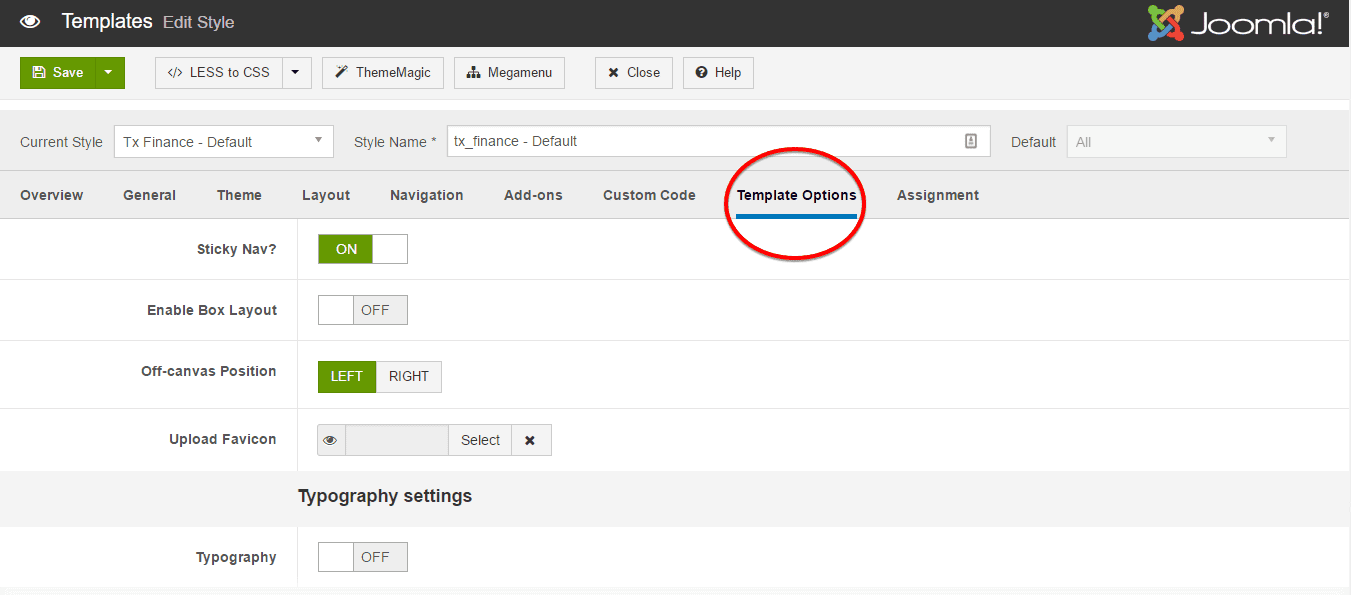Image resolution: width=1351 pixels, height=595 pixels.
Task: Switch to the Add-ons tab
Action: coord(533,195)
